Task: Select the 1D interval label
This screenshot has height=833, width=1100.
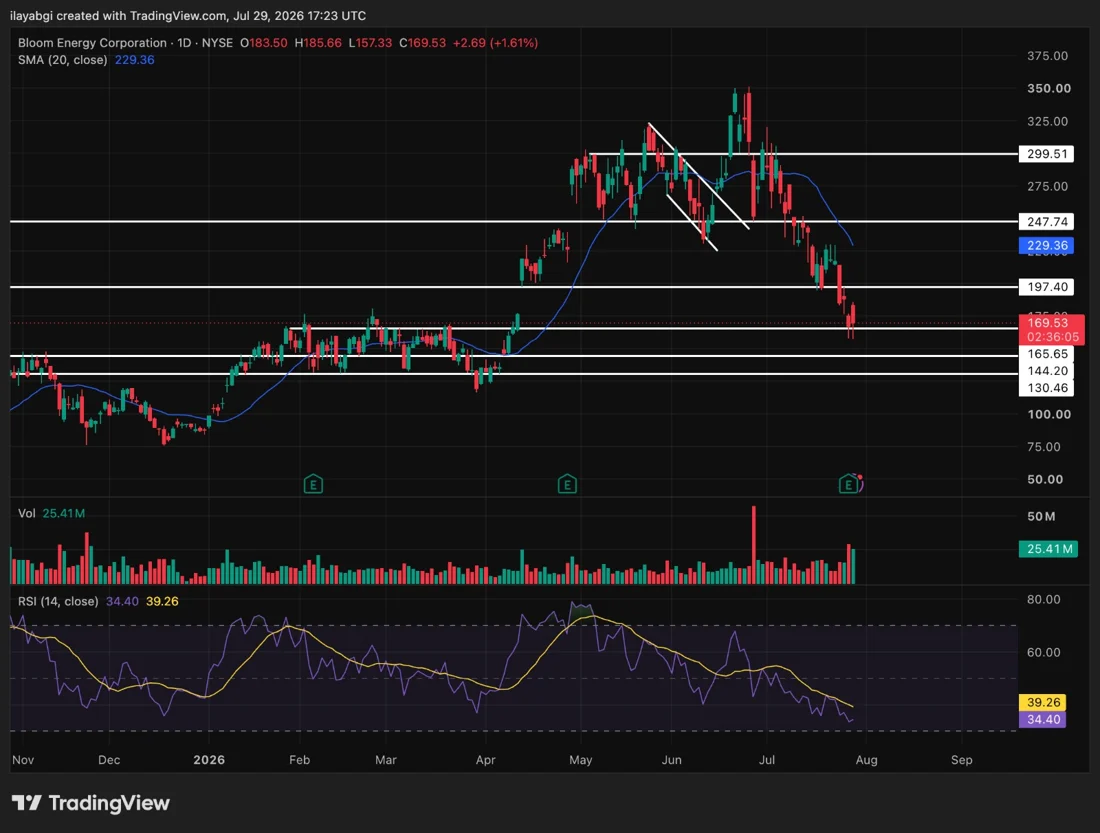Action: (x=185, y=43)
